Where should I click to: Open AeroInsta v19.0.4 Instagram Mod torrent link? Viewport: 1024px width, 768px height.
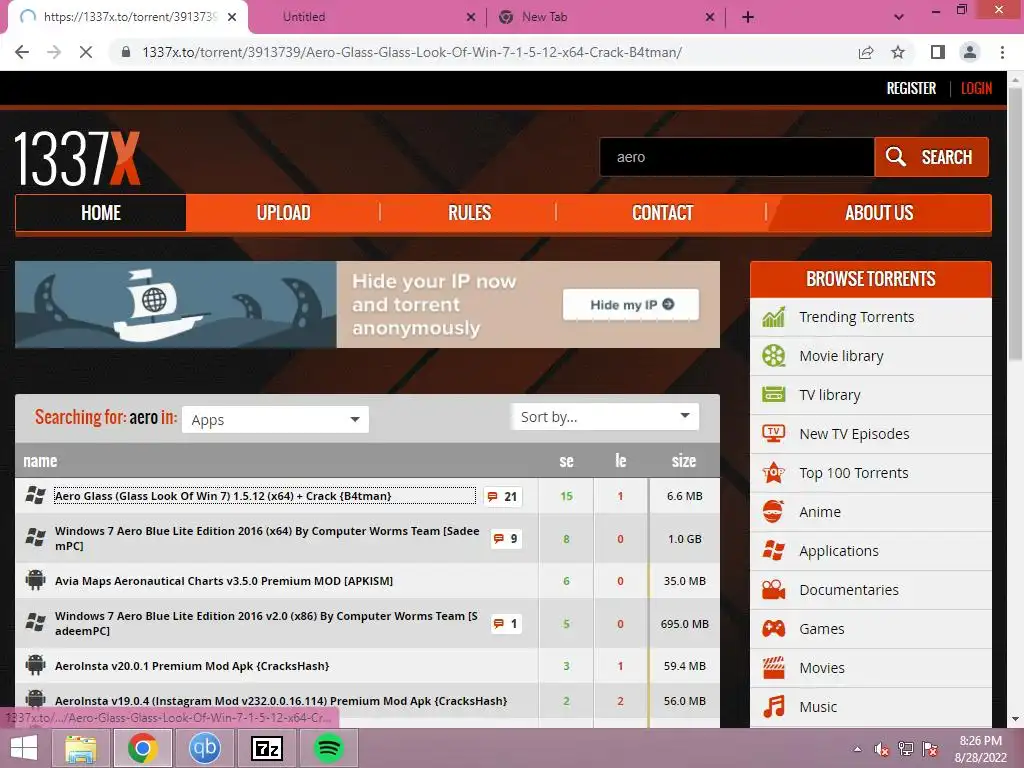[x=281, y=701]
